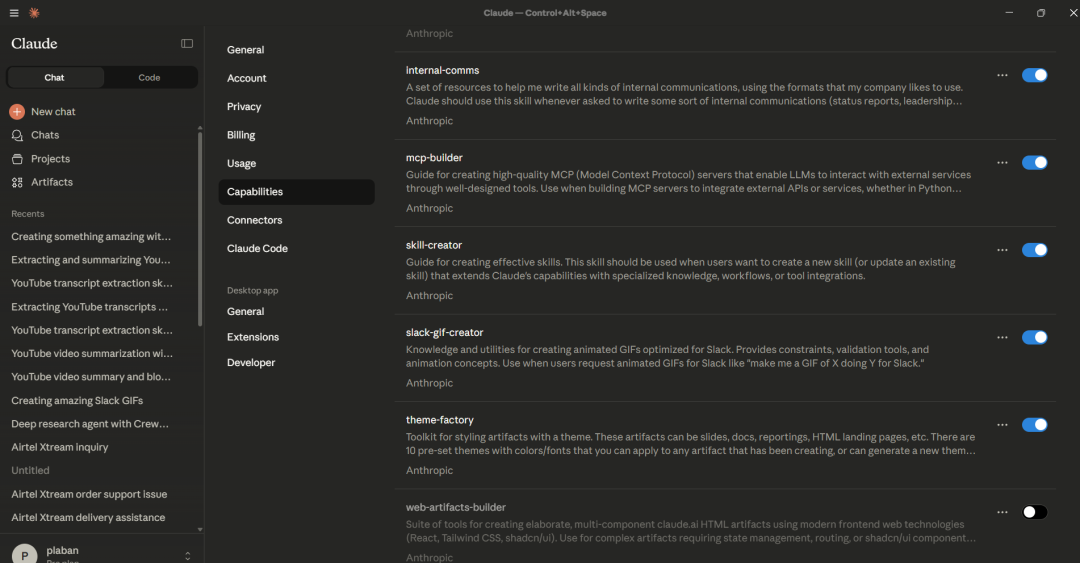Open more options for web-artifacts-builder skill
This screenshot has height=563, width=1080.
(x=1002, y=512)
